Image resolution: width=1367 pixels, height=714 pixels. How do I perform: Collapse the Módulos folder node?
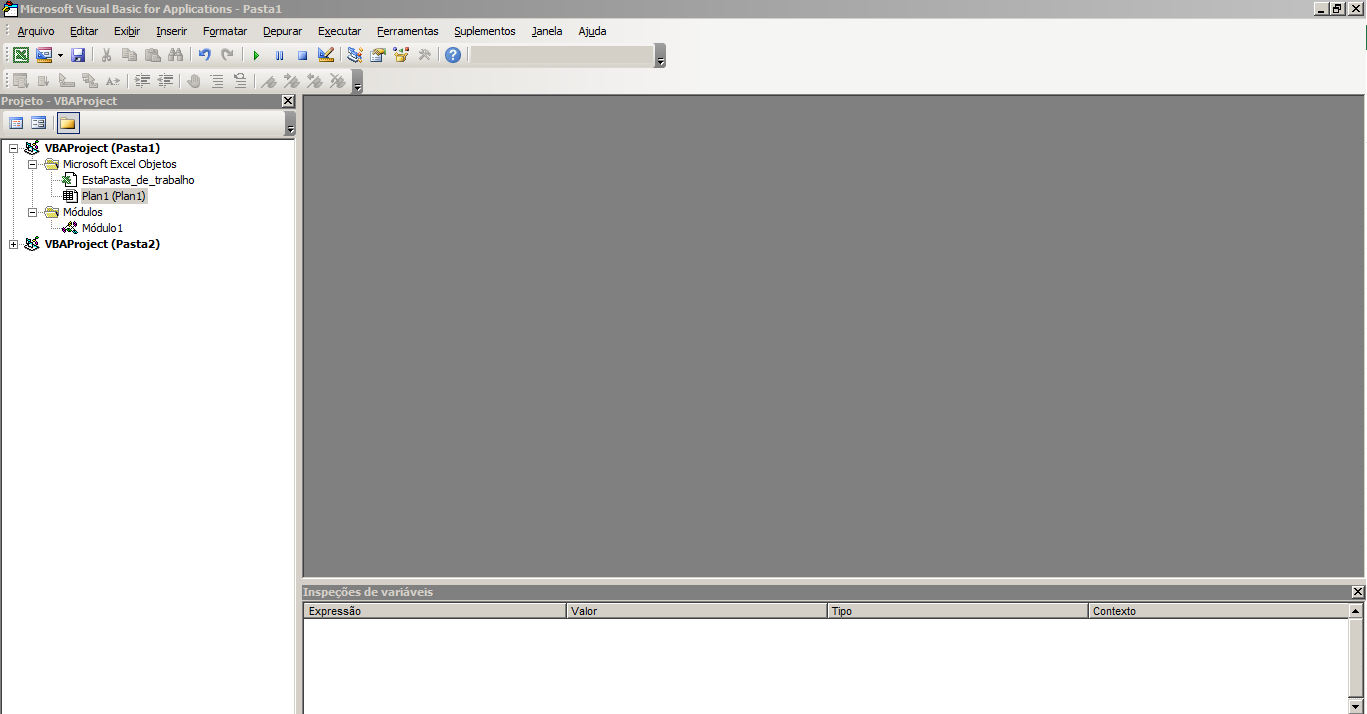coord(32,212)
